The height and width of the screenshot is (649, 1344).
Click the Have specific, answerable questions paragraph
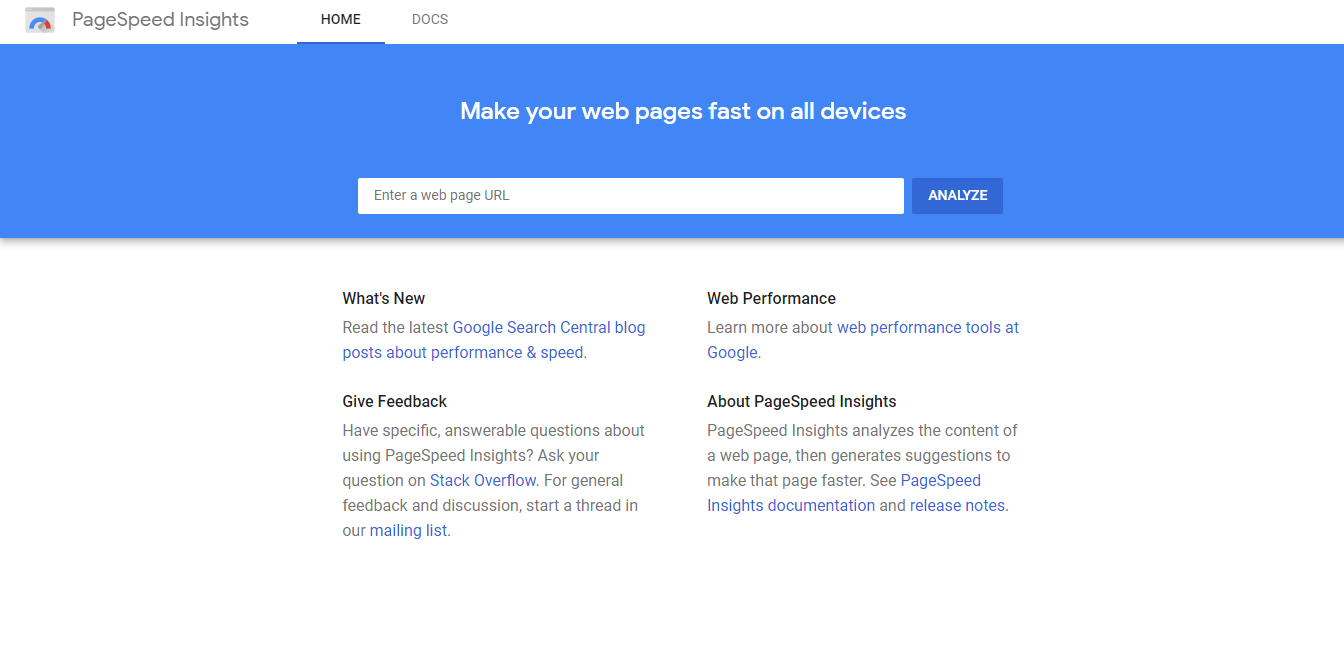(x=493, y=431)
